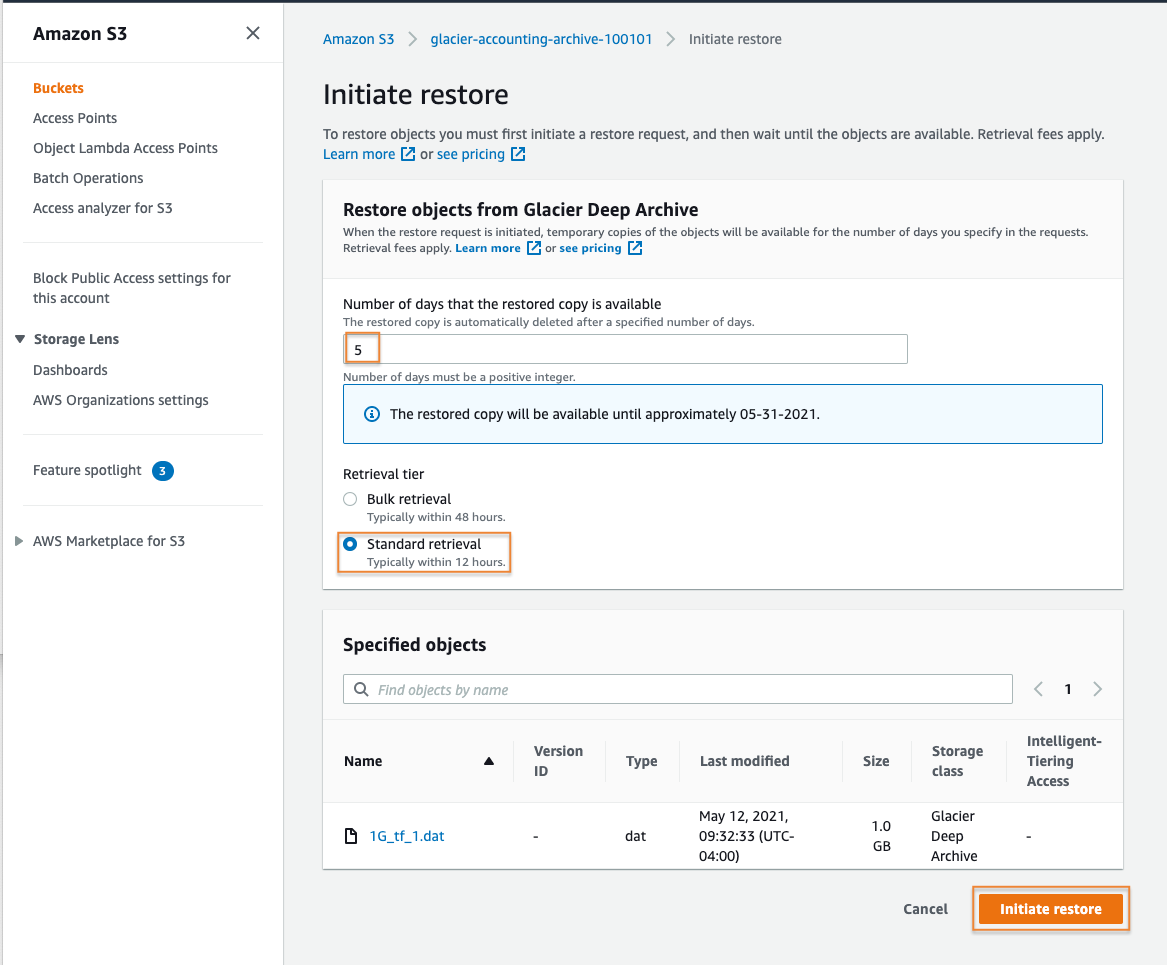Click the 1.0 GB size cell
The width and height of the screenshot is (1167, 965).
881,836
